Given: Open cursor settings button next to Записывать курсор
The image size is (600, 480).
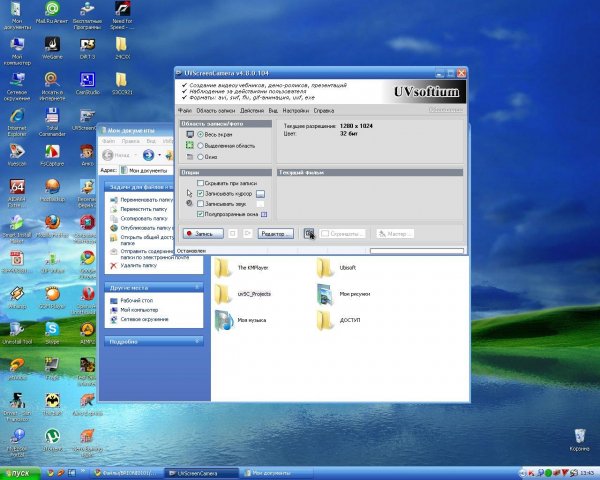Looking at the screenshot, I should (x=260, y=194).
